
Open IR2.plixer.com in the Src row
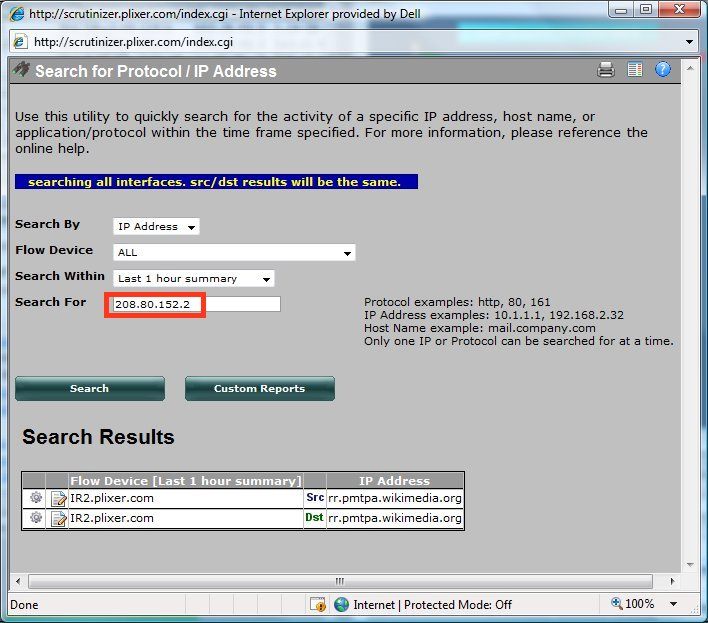pyautogui.click(x=112, y=498)
